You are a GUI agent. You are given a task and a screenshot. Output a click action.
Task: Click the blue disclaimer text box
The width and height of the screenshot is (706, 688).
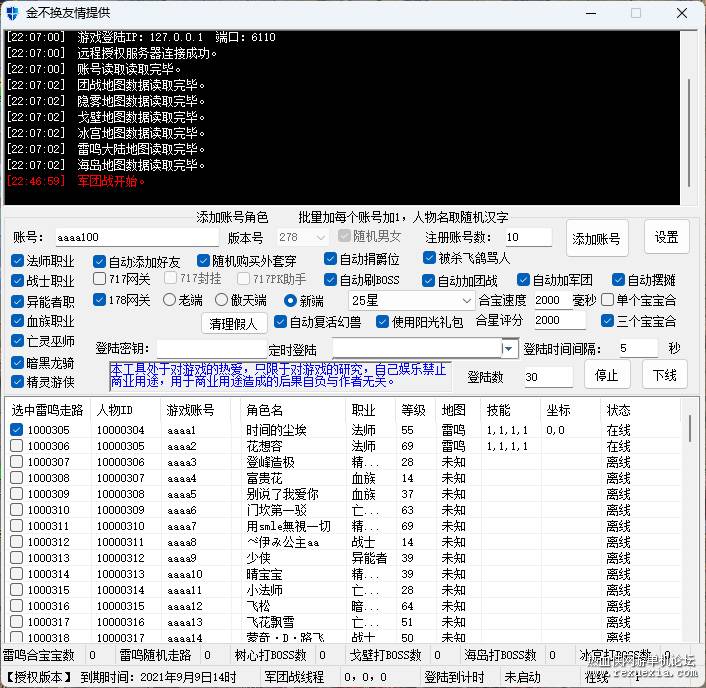click(280, 376)
